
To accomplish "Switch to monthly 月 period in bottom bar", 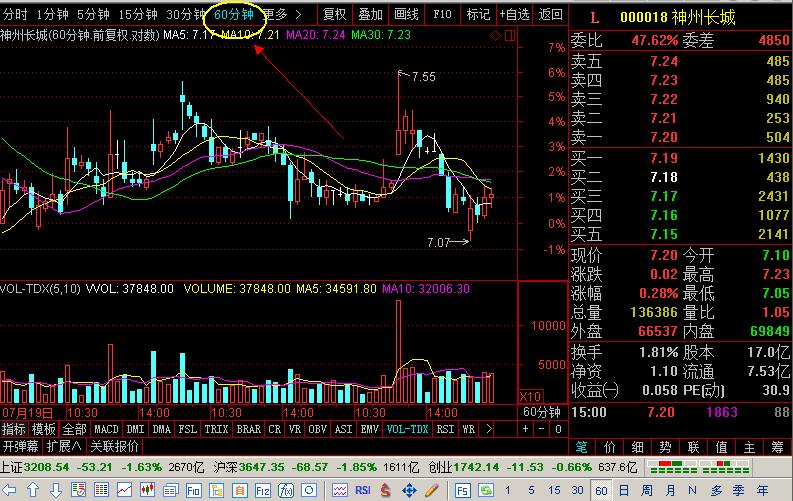I will [670, 490].
